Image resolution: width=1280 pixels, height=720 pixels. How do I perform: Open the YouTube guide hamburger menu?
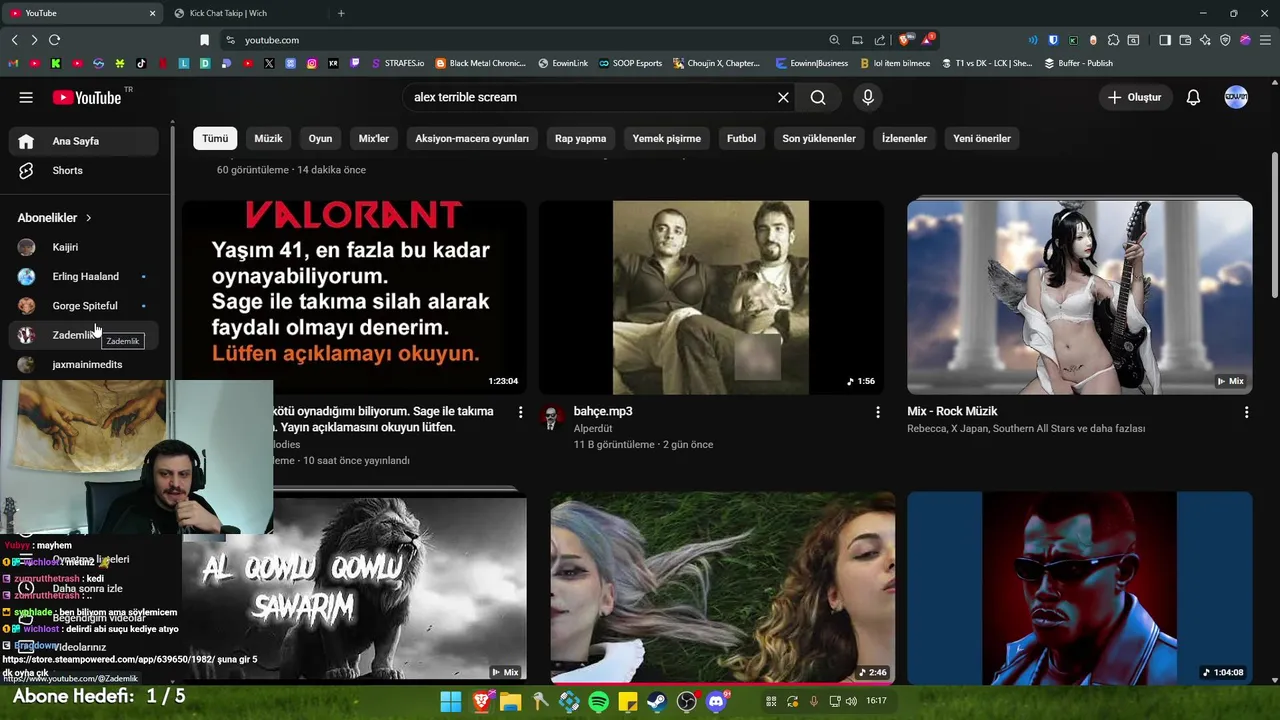[26, 97]
